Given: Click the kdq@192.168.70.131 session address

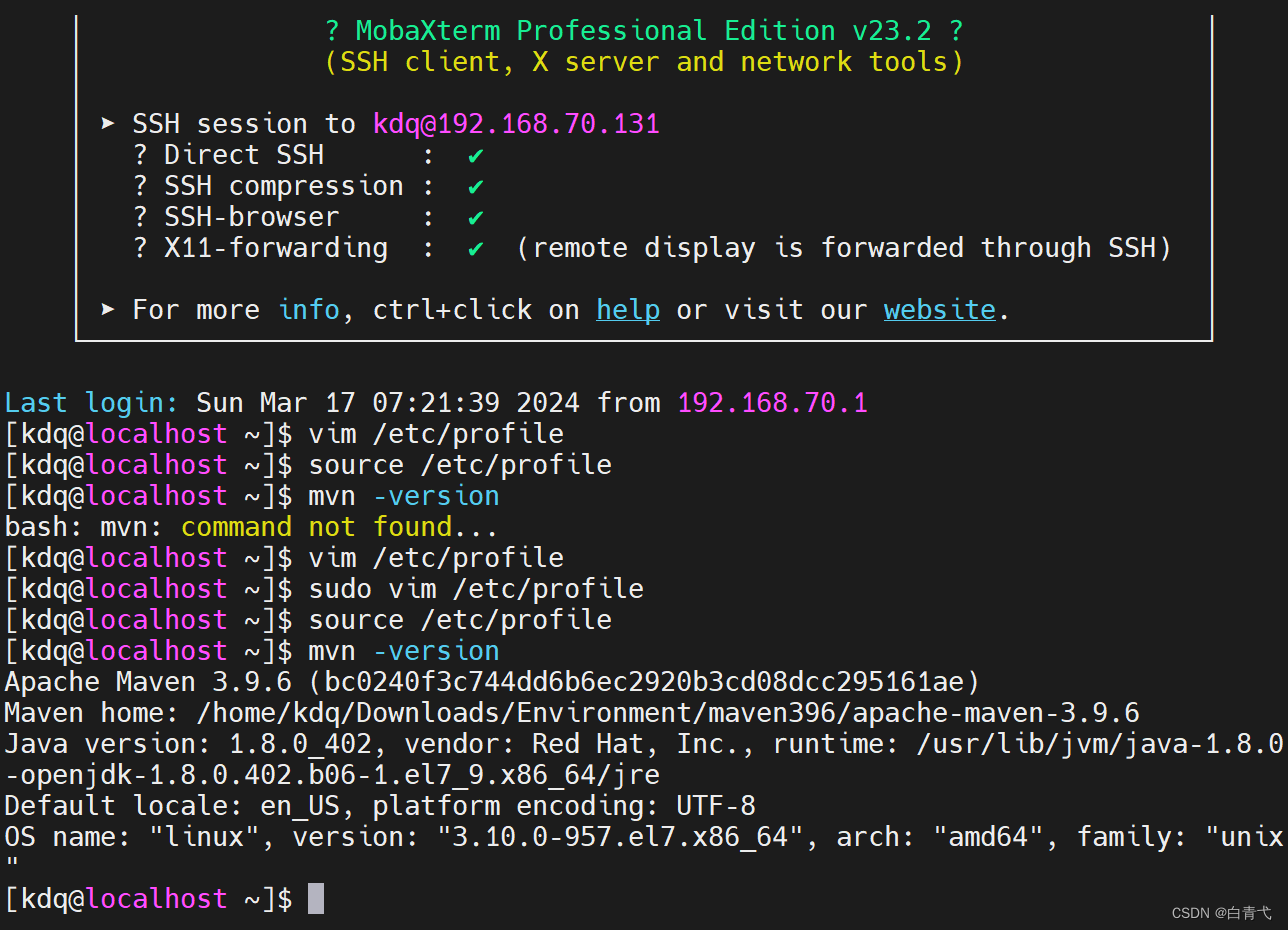Looking at the screenshot, I should (516, 124).
